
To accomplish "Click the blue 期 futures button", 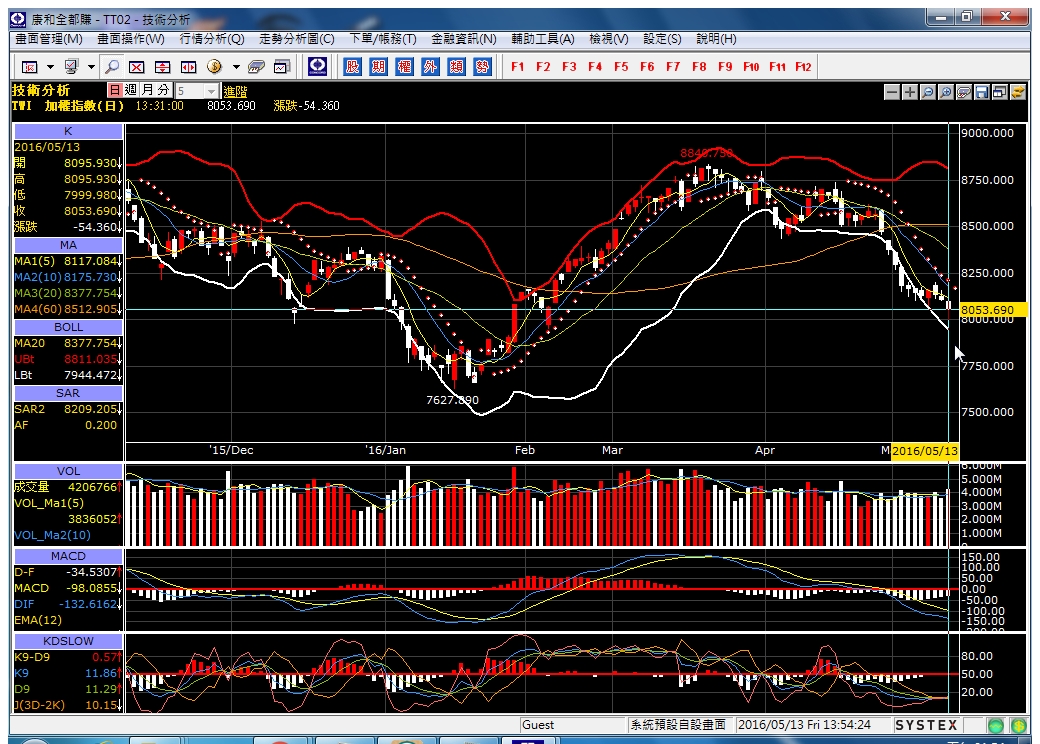I will tap(378, 66).
